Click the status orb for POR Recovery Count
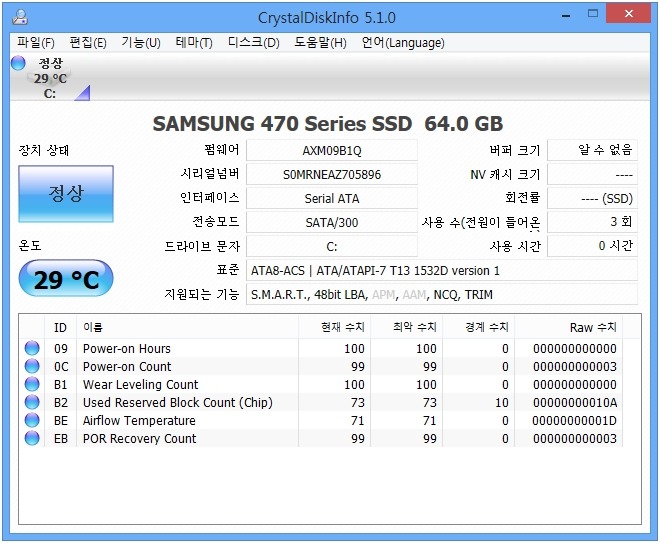The height and width of the screenshot is (543, 660). (x=32, y=438)
